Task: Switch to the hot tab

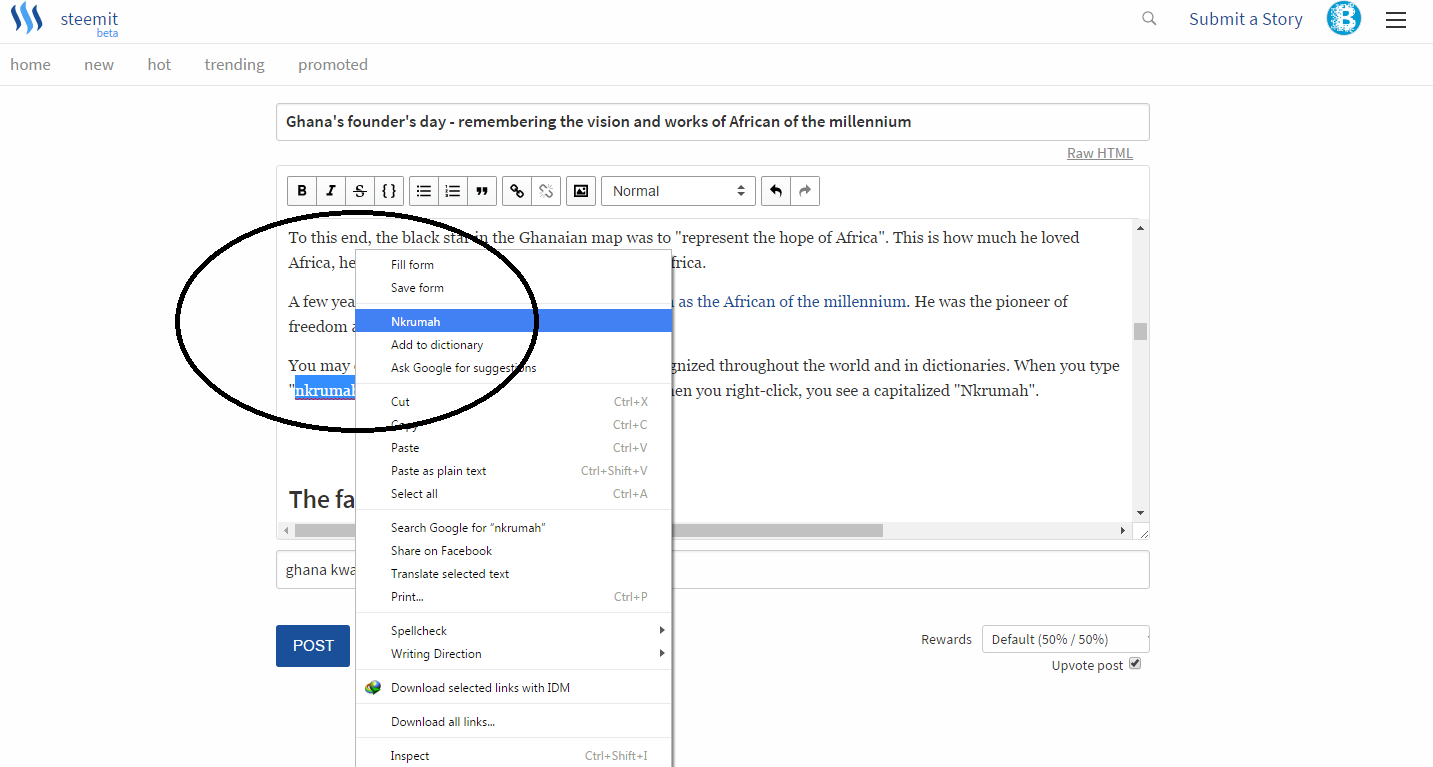Action: 159,65
